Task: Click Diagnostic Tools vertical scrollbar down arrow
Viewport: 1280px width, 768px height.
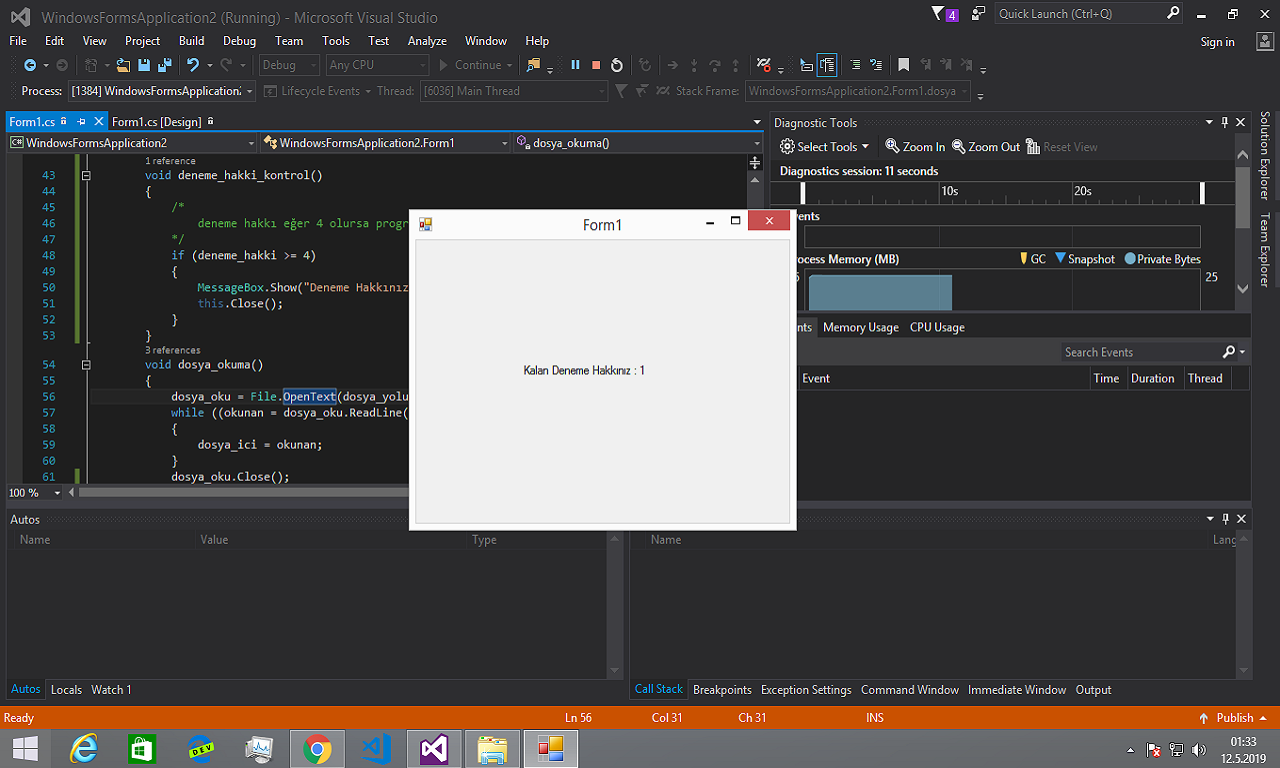Action: pos(1243,288)
